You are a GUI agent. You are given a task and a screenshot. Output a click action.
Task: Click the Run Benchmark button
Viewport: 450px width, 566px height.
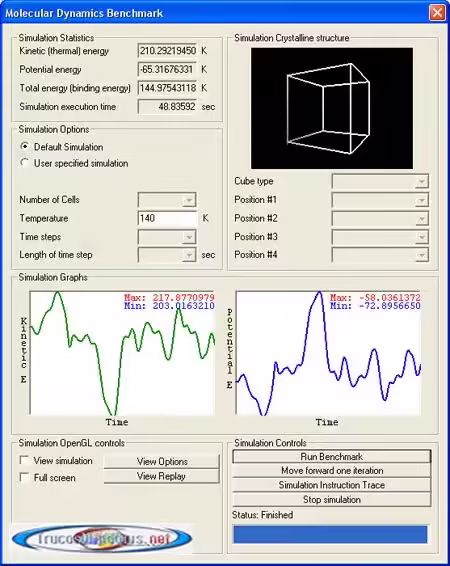[332, 457]
